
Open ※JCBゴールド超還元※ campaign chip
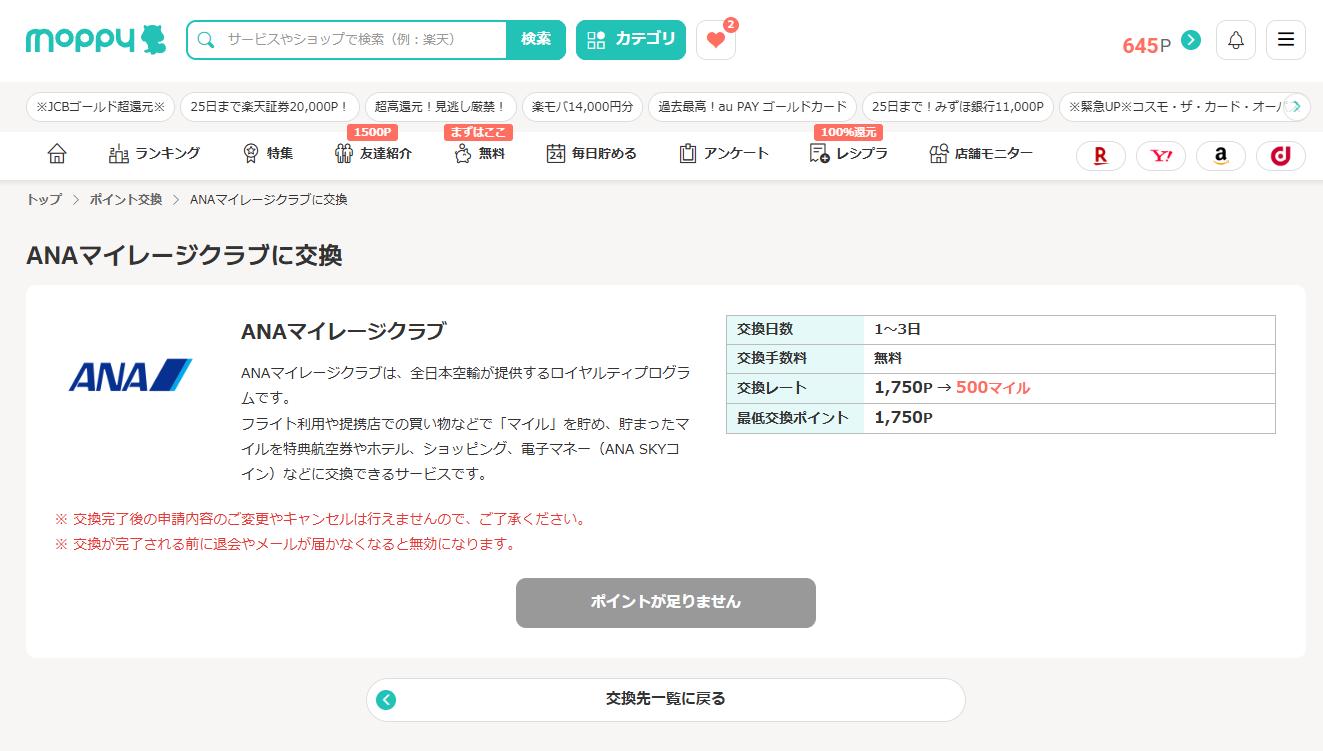tap(100, 107)
